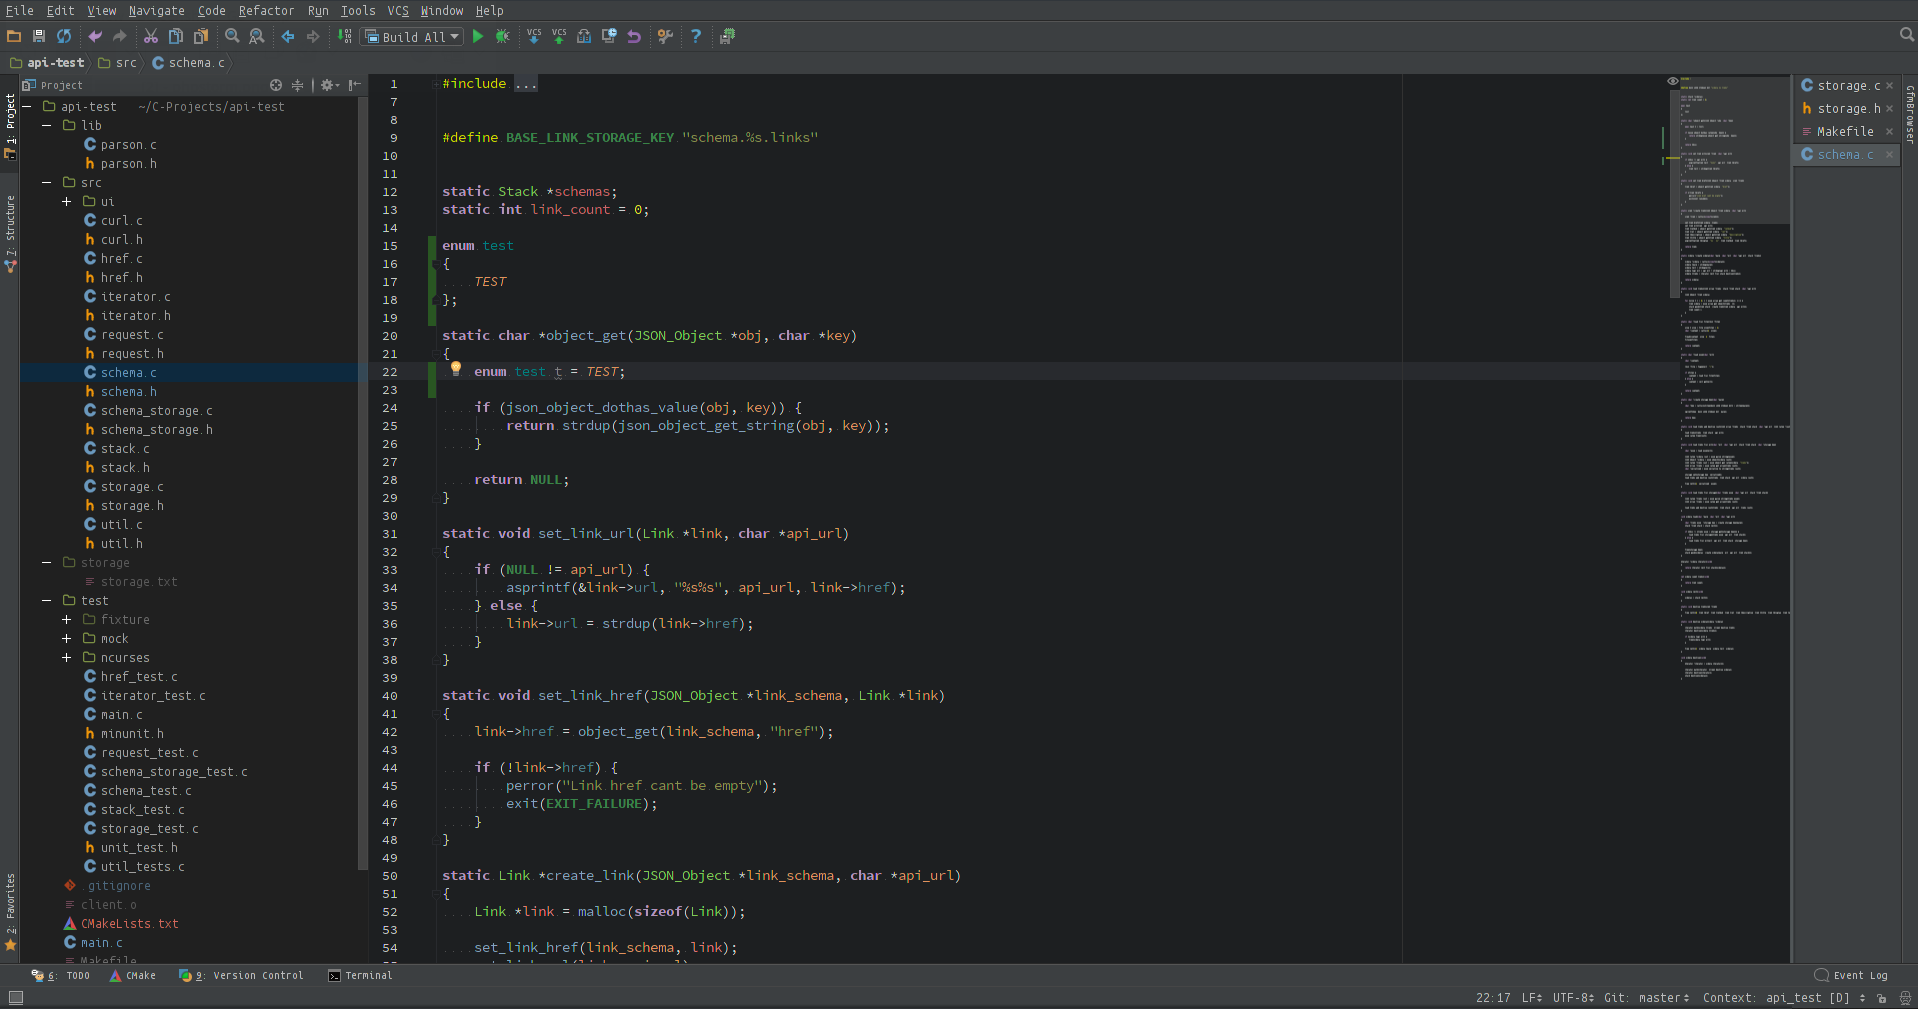
Task: Open the Context api_test selector
Action: pos(1784,998)
